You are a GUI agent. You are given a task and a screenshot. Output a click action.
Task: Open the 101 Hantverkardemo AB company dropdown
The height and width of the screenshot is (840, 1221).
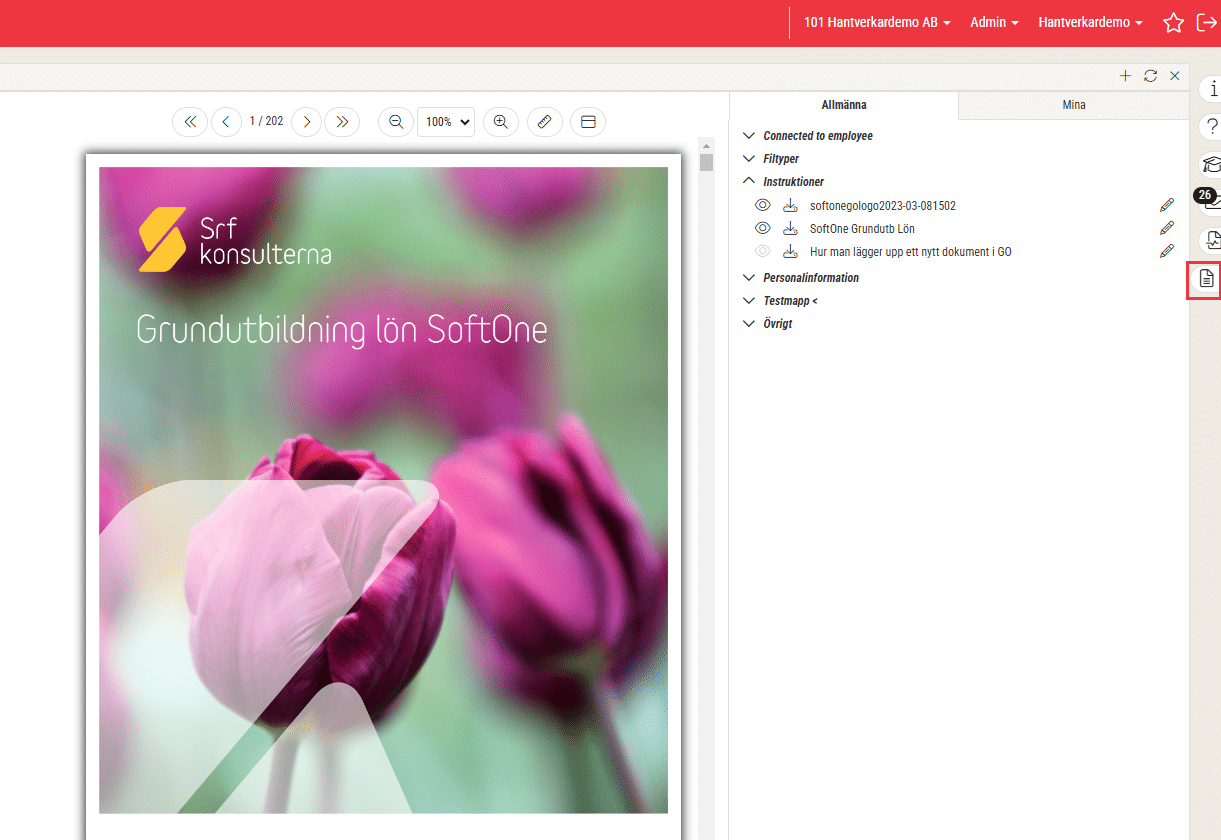pos(877,23)
